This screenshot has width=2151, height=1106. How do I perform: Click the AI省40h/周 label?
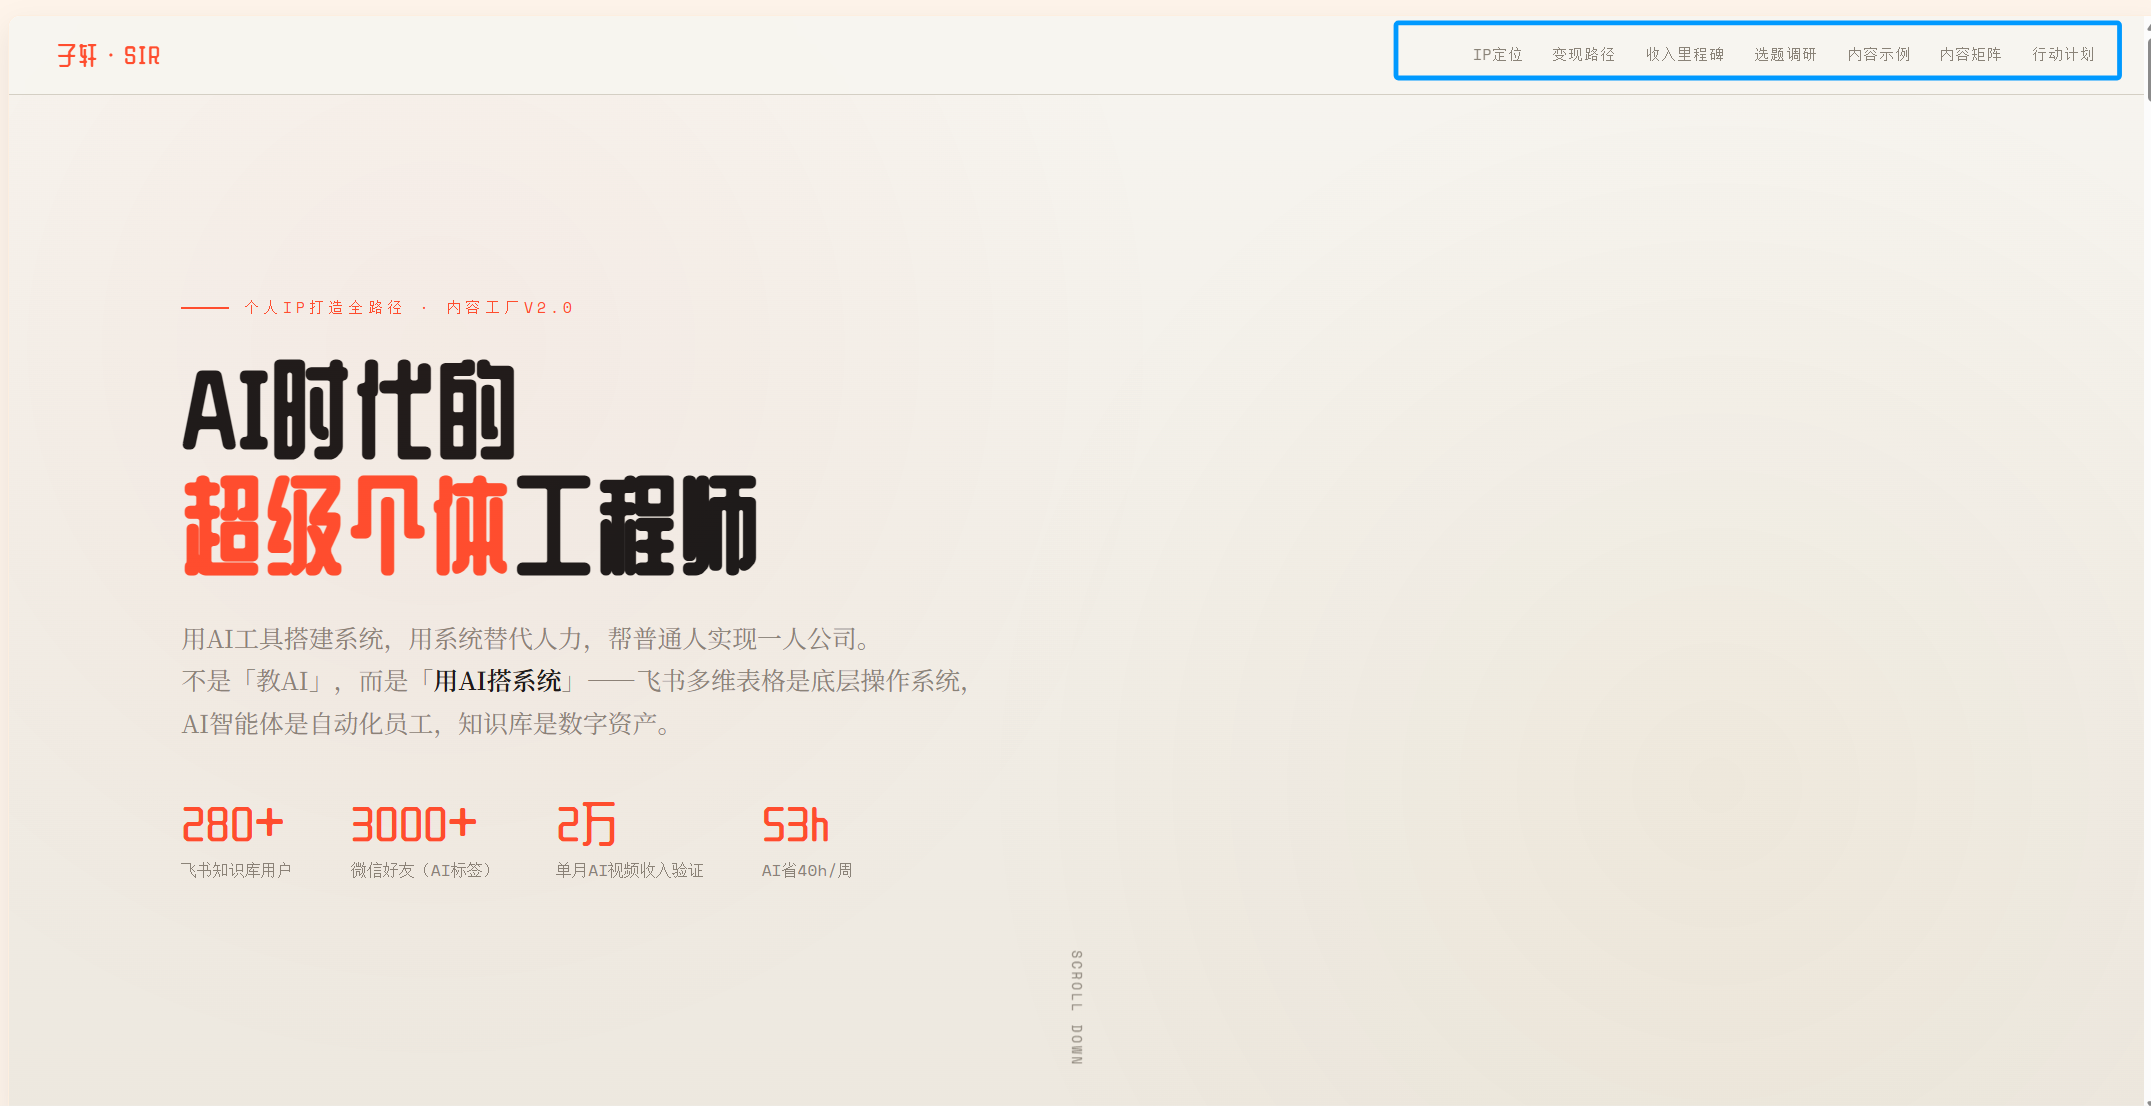click(807, 870)
